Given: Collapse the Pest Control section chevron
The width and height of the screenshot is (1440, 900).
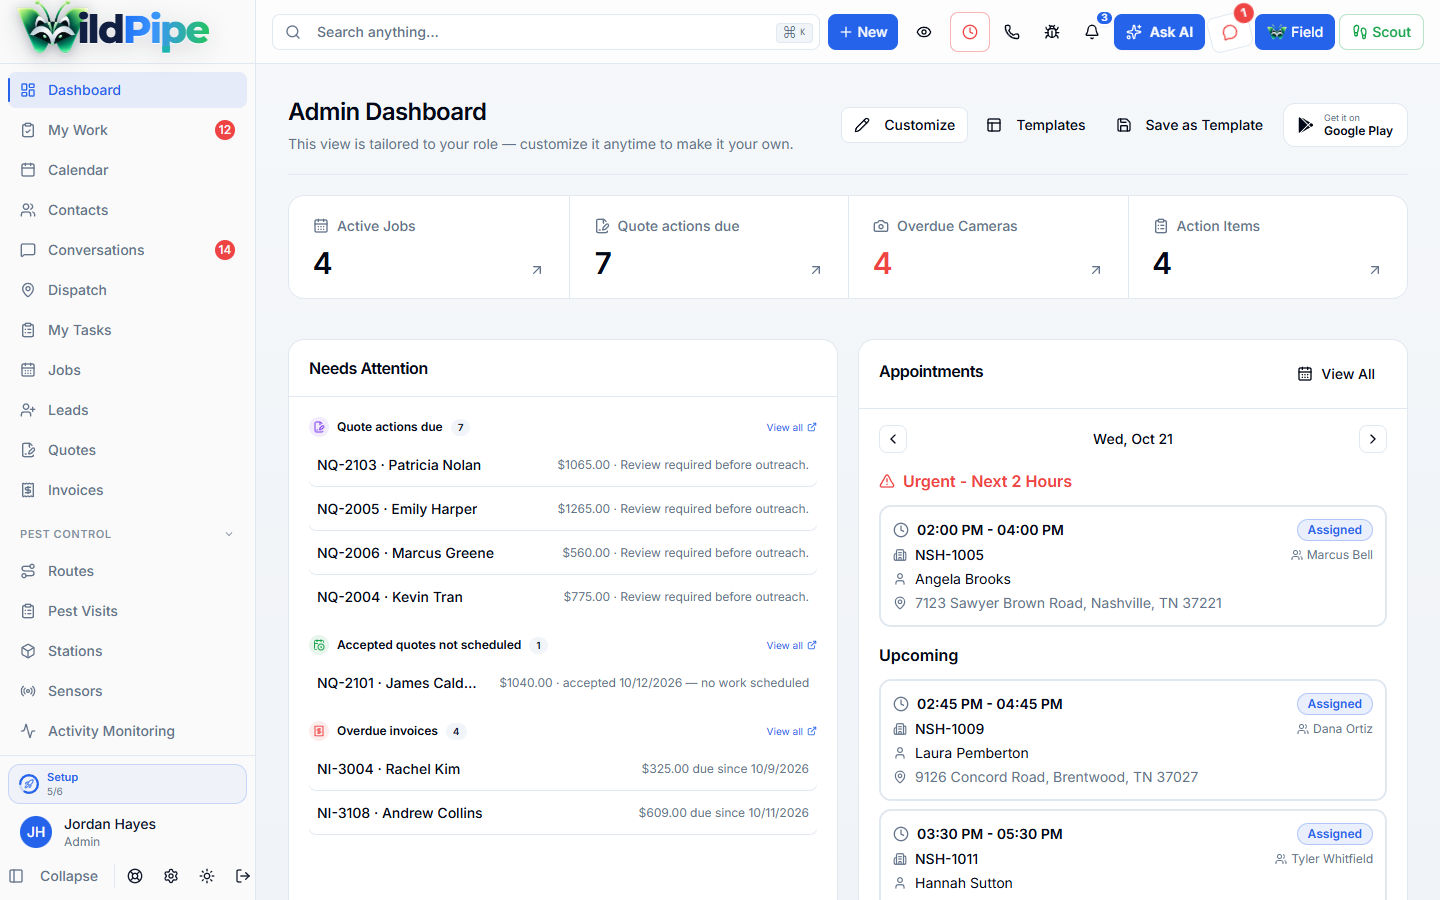Looking at the screenshot, I should coord(229,534).
